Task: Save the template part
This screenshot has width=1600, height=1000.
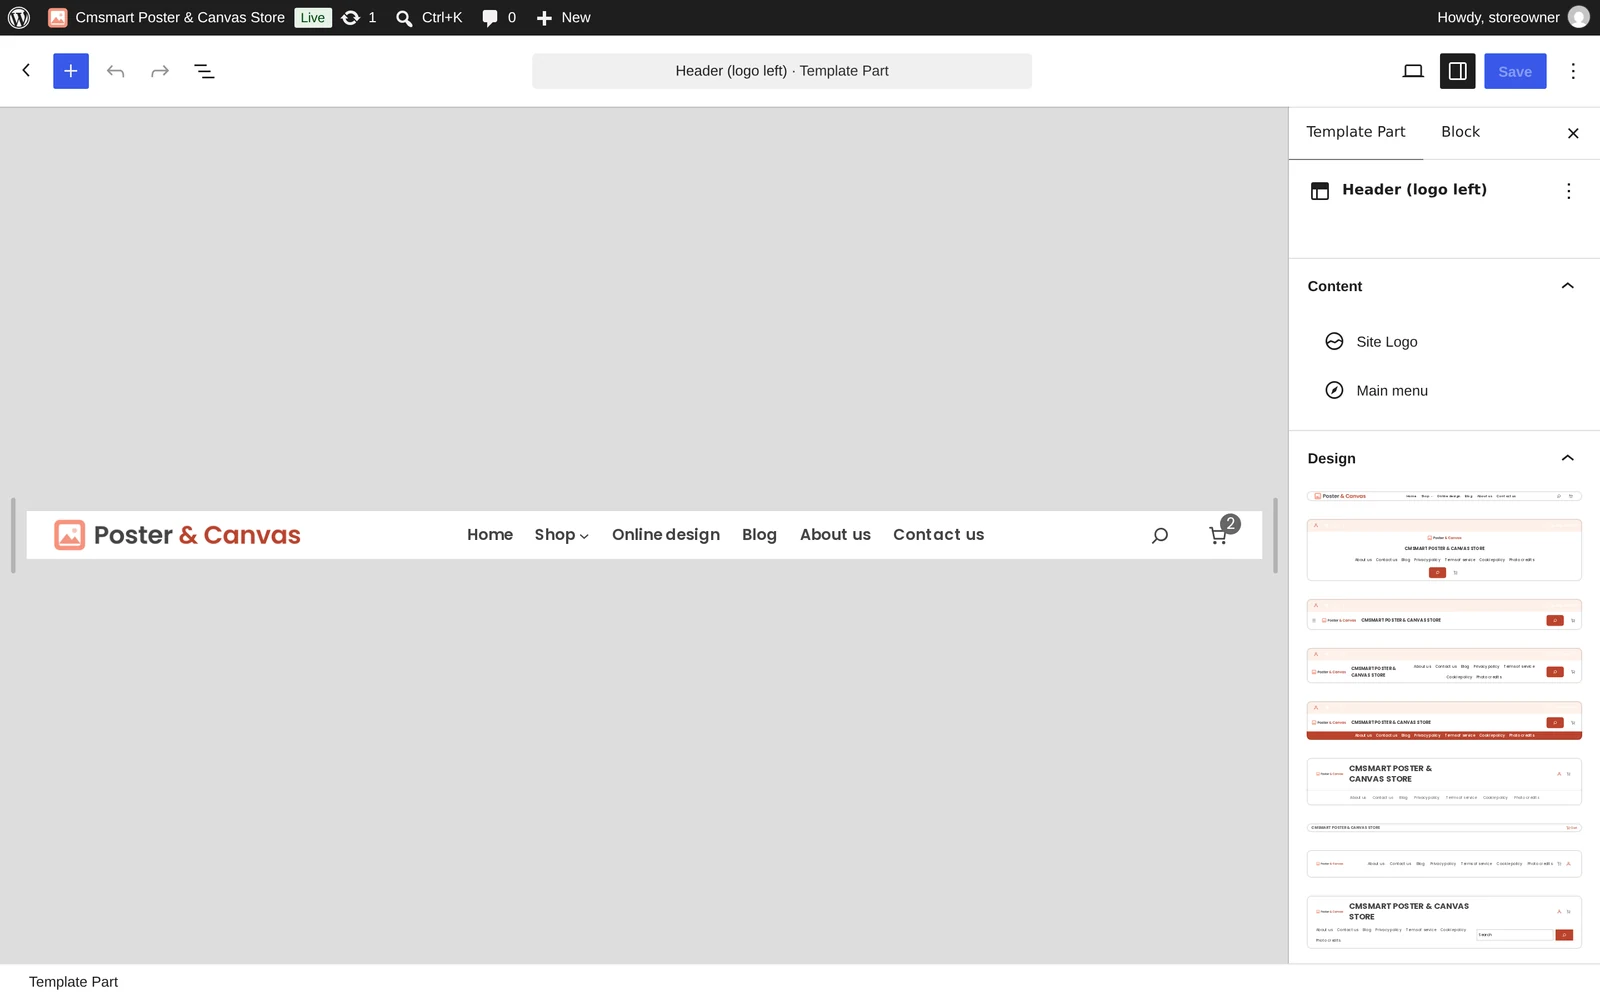Action: coord(1515,71)
